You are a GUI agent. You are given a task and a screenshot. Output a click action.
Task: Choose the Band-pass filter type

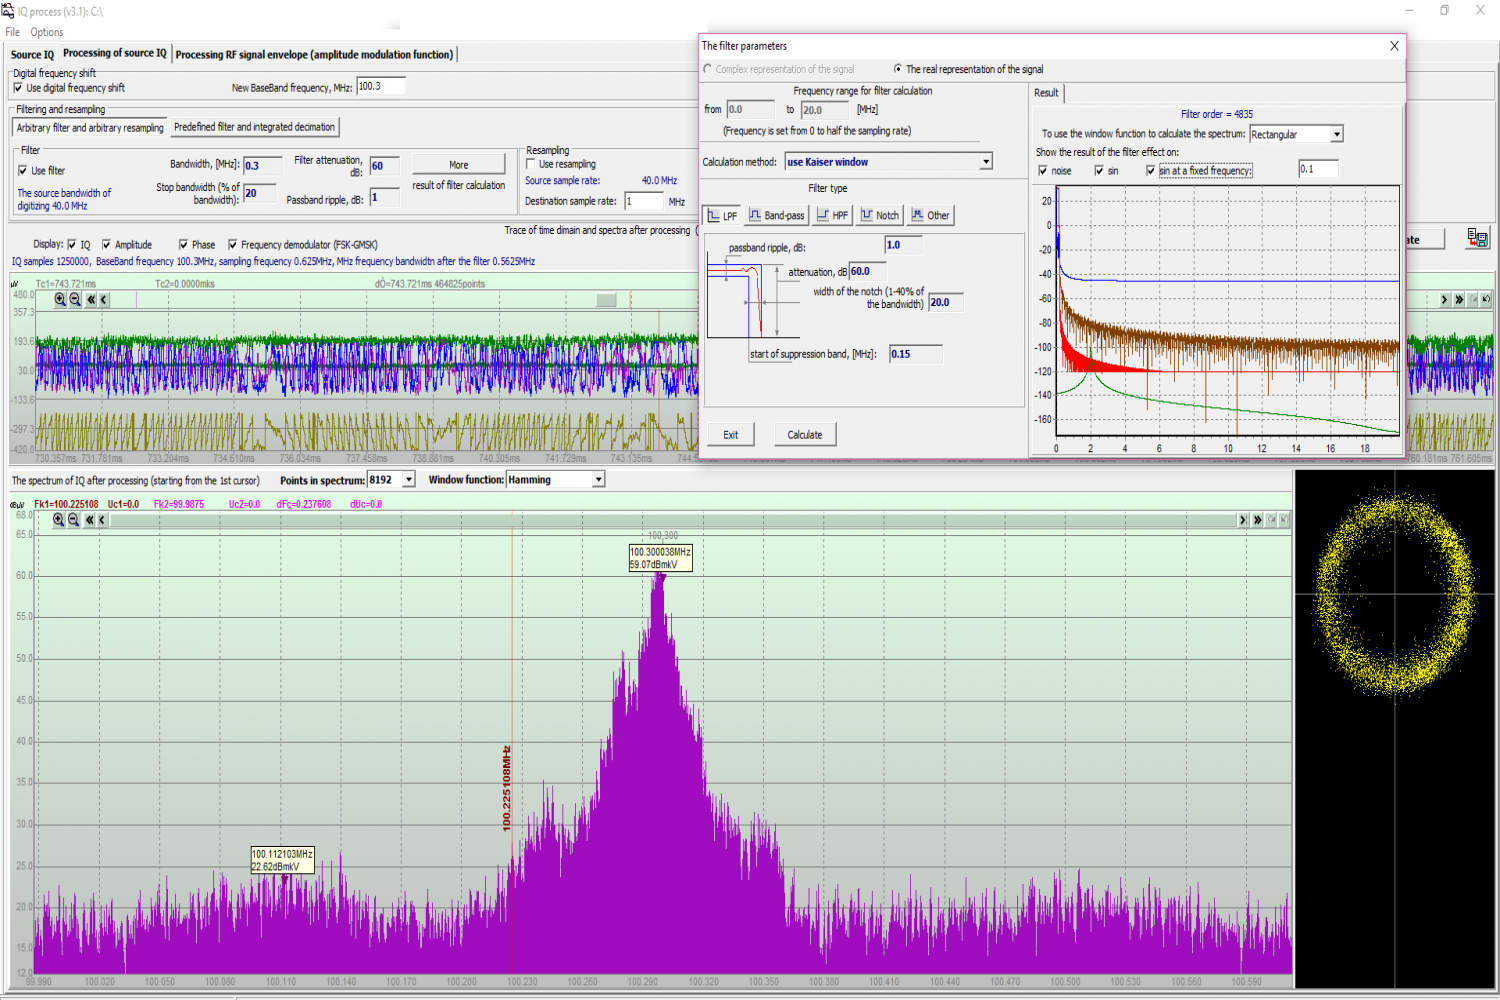point(777,215)
